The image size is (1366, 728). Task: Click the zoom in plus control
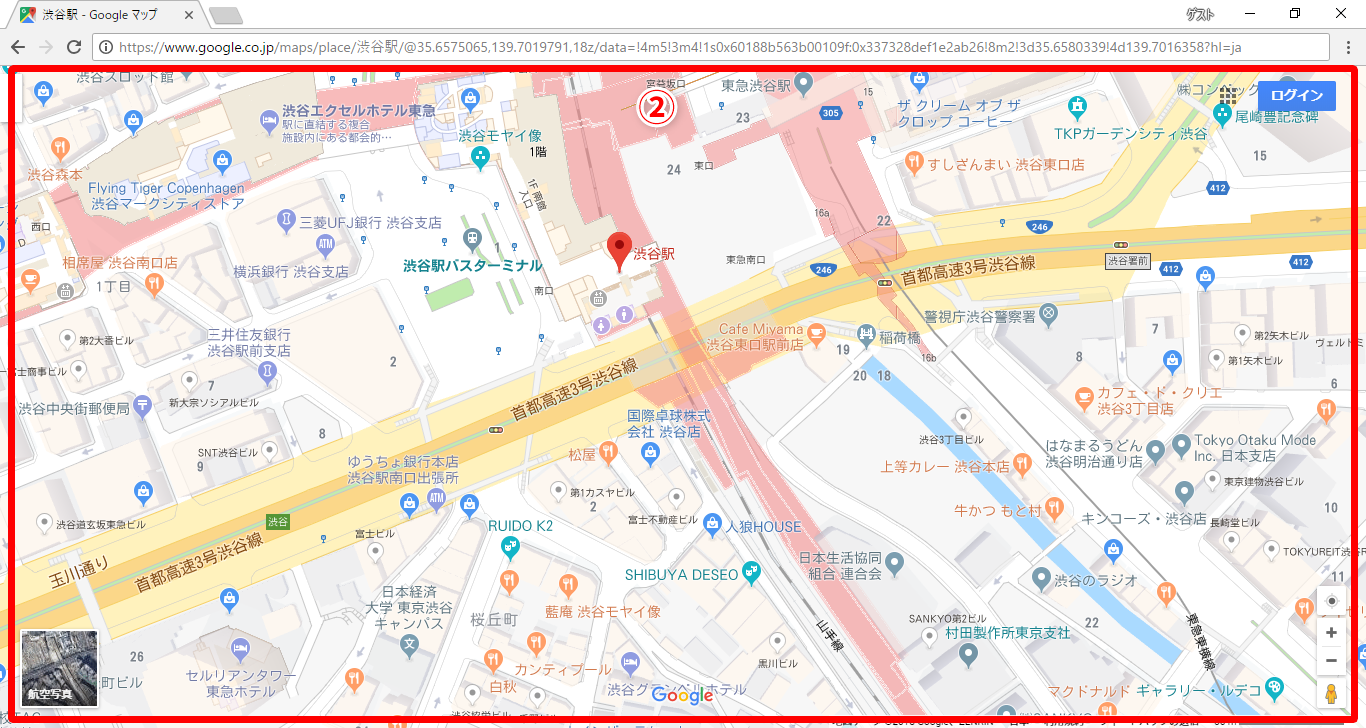(1332, 632)
